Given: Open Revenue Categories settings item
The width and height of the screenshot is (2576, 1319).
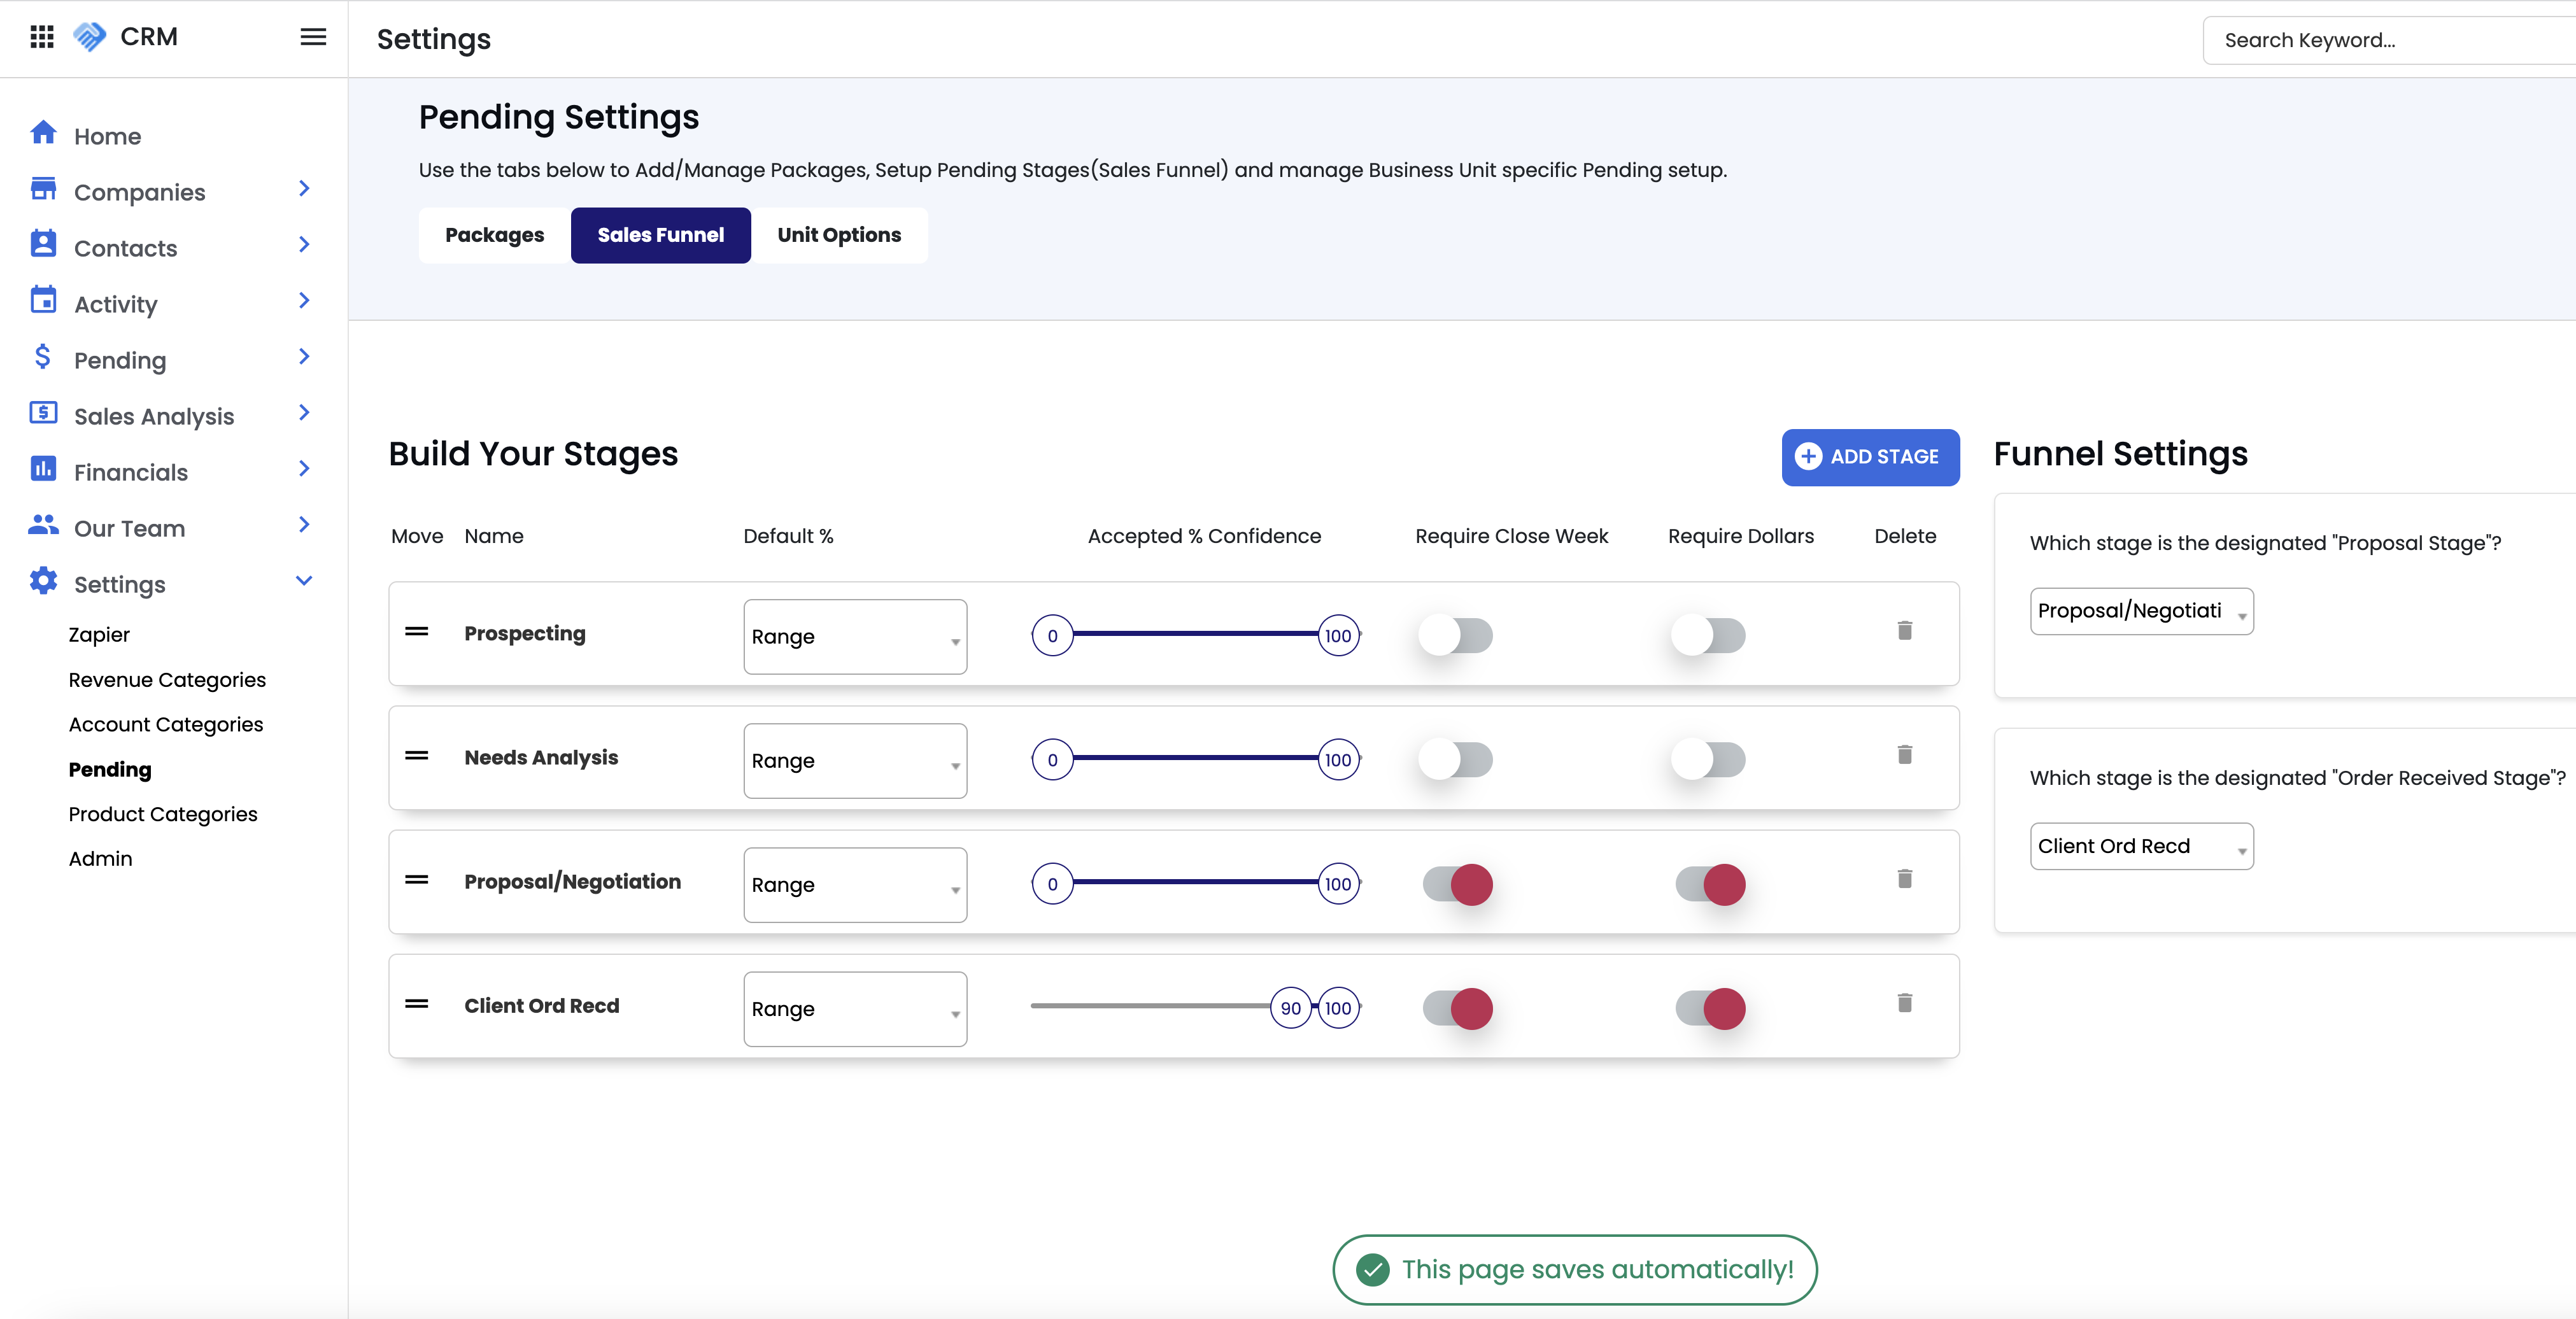Looking at the screenshot, I should (x=167, y=680).
